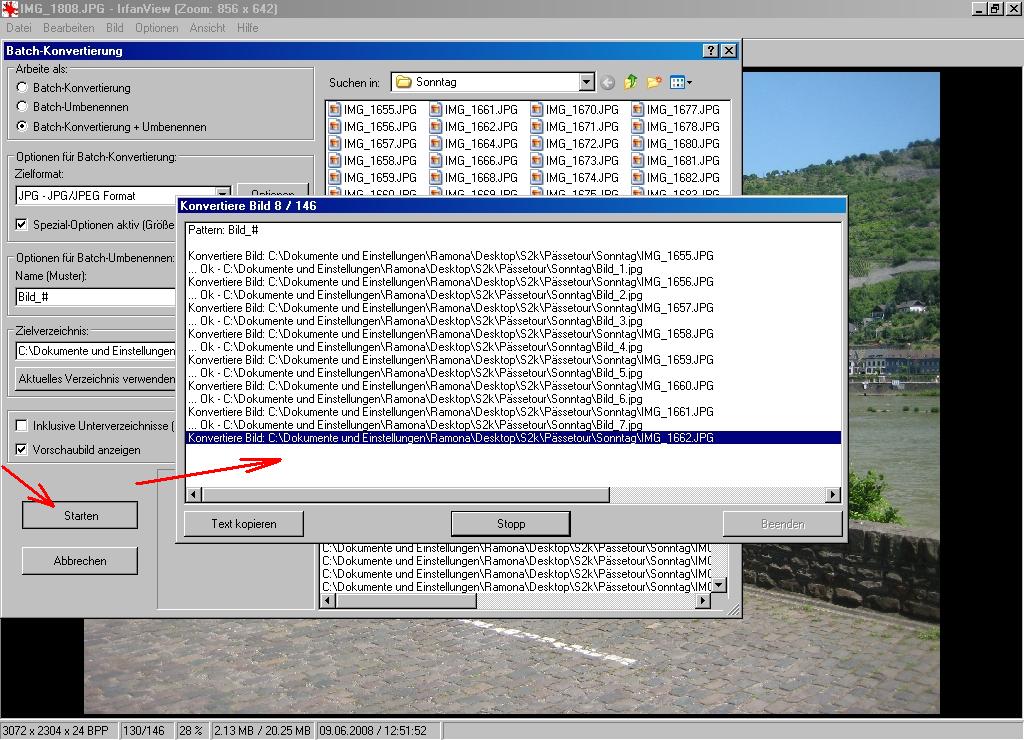
Task: Select the IMG_1655.JPG file icon
Action: pos(335,110)
